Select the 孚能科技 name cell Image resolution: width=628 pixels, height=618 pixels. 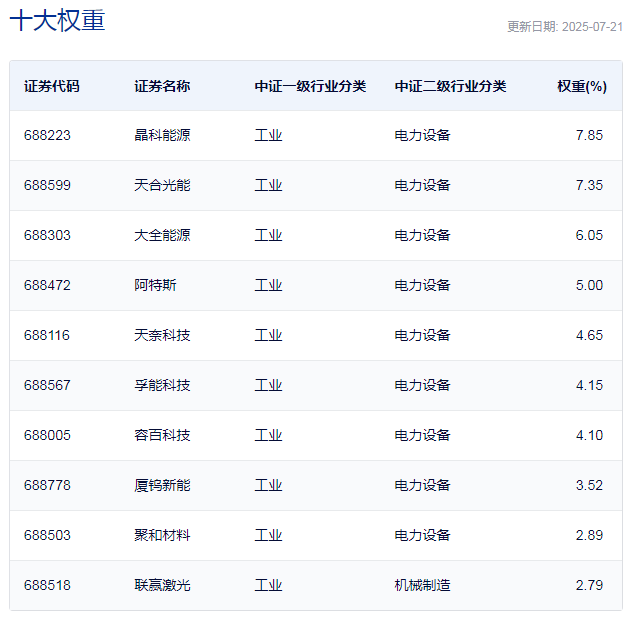coord(162,385)
